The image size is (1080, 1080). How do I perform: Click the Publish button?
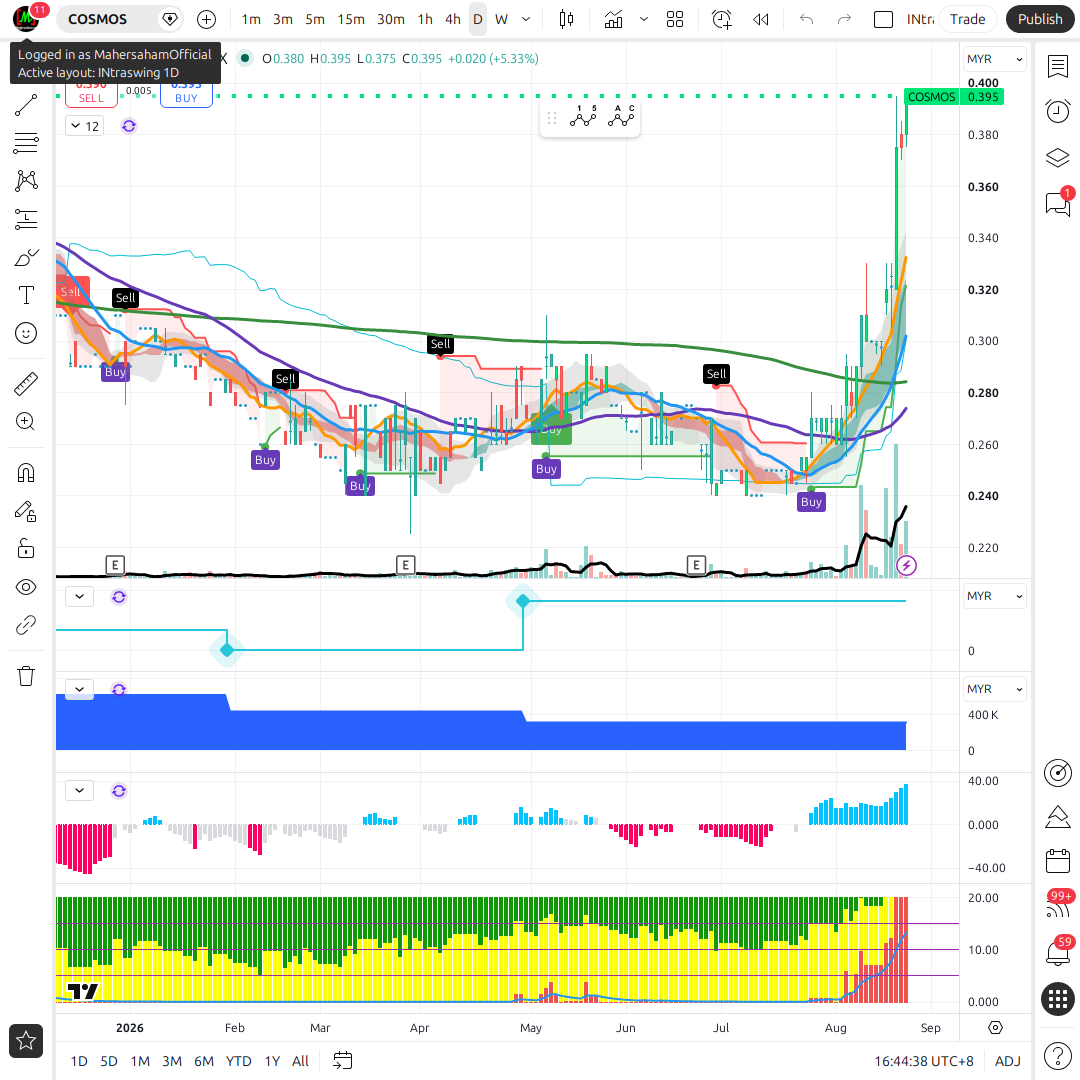pos(1039,19)
